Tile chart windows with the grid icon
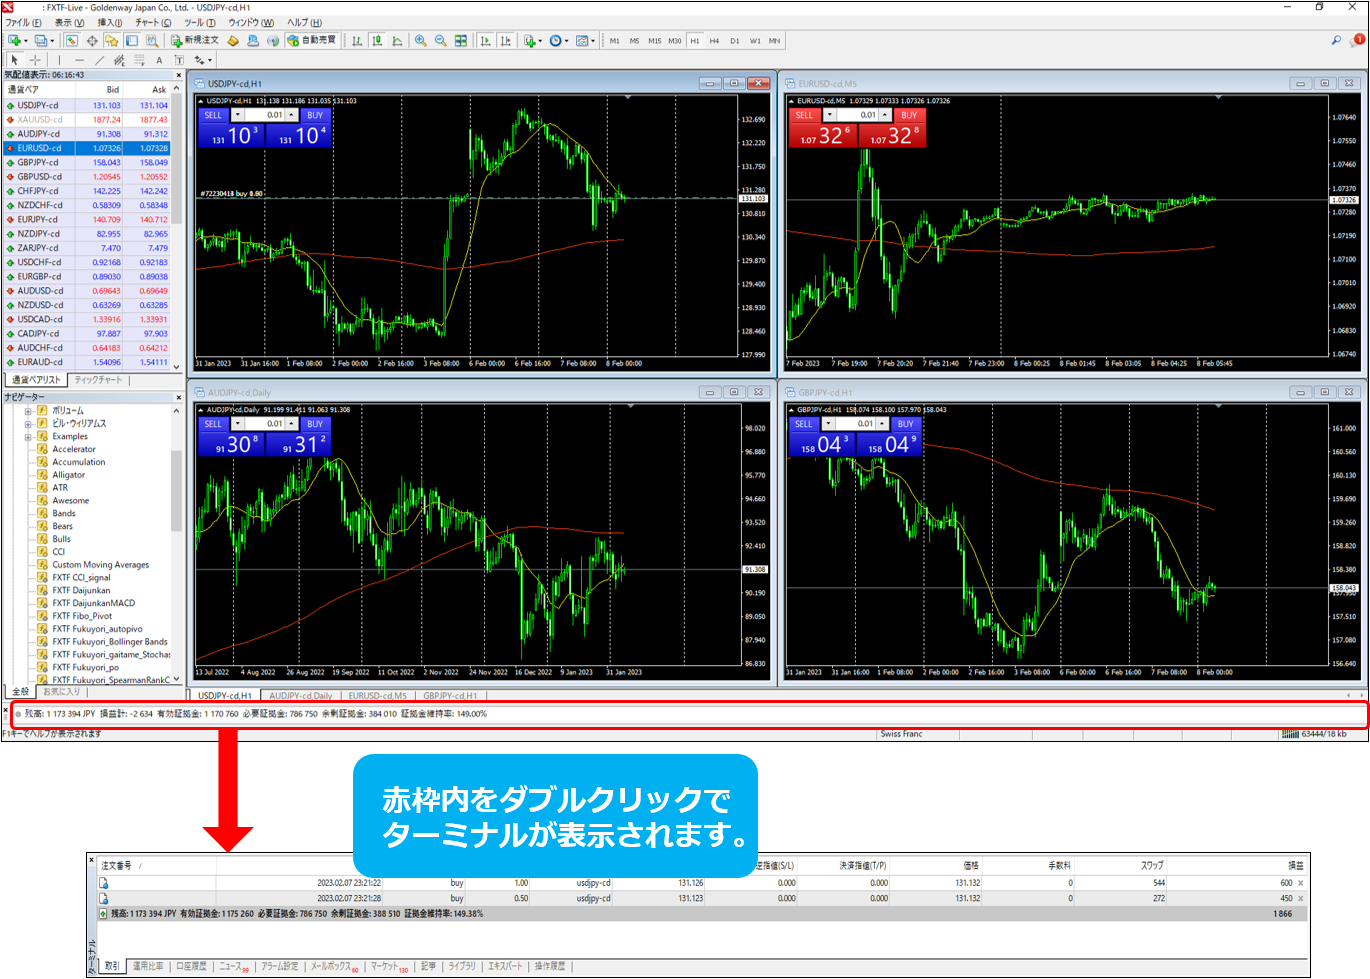Viewport: 1370px width, 979px height. pyautogui.click(x=461, y=41)
